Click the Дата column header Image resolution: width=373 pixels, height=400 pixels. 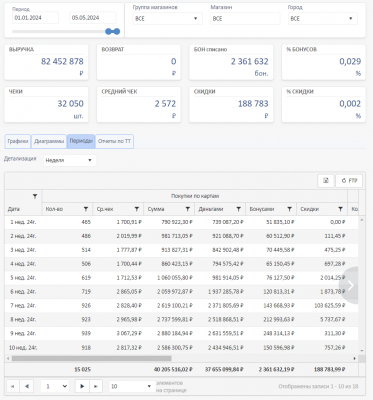13,209
